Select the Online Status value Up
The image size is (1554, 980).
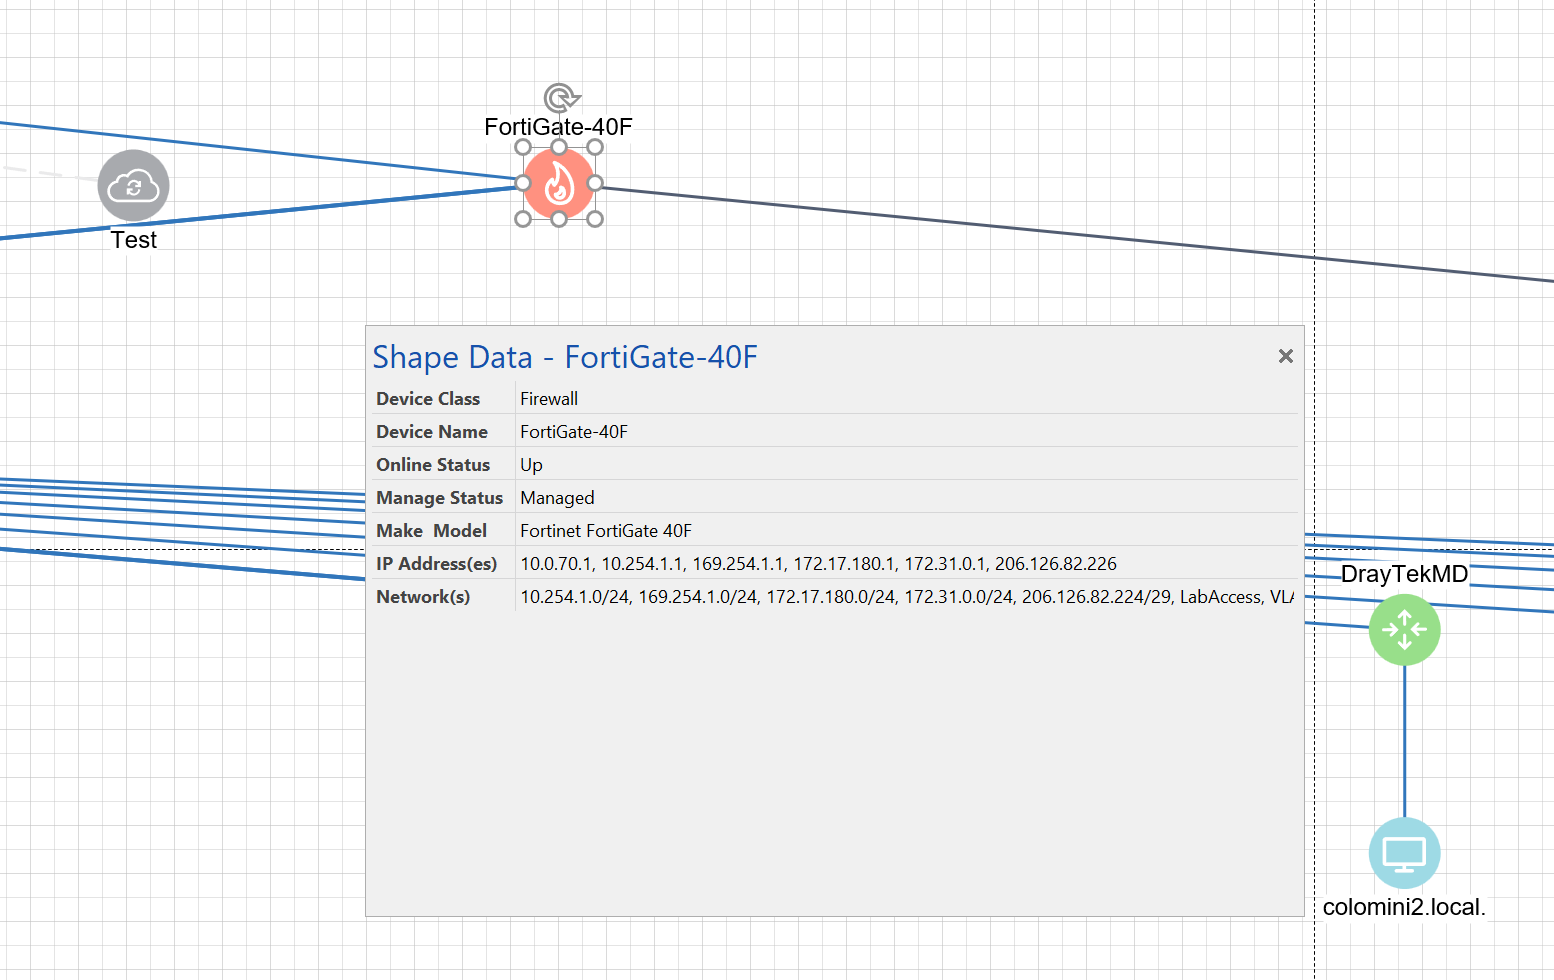coord(531,465)
